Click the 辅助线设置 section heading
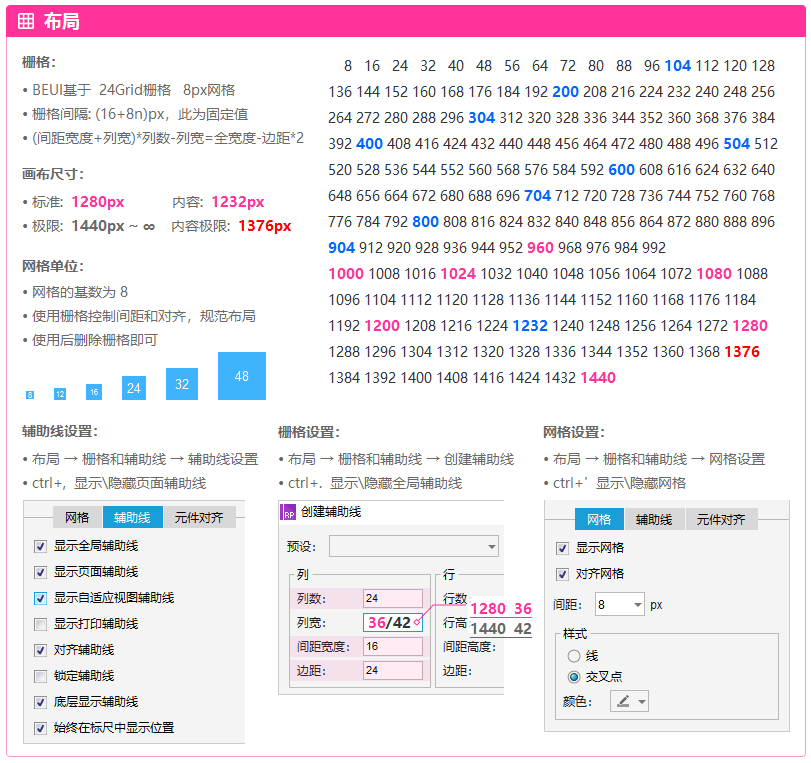Image resolution: width=811 pixels, height=763 pixels. click(x=60, y=431)
